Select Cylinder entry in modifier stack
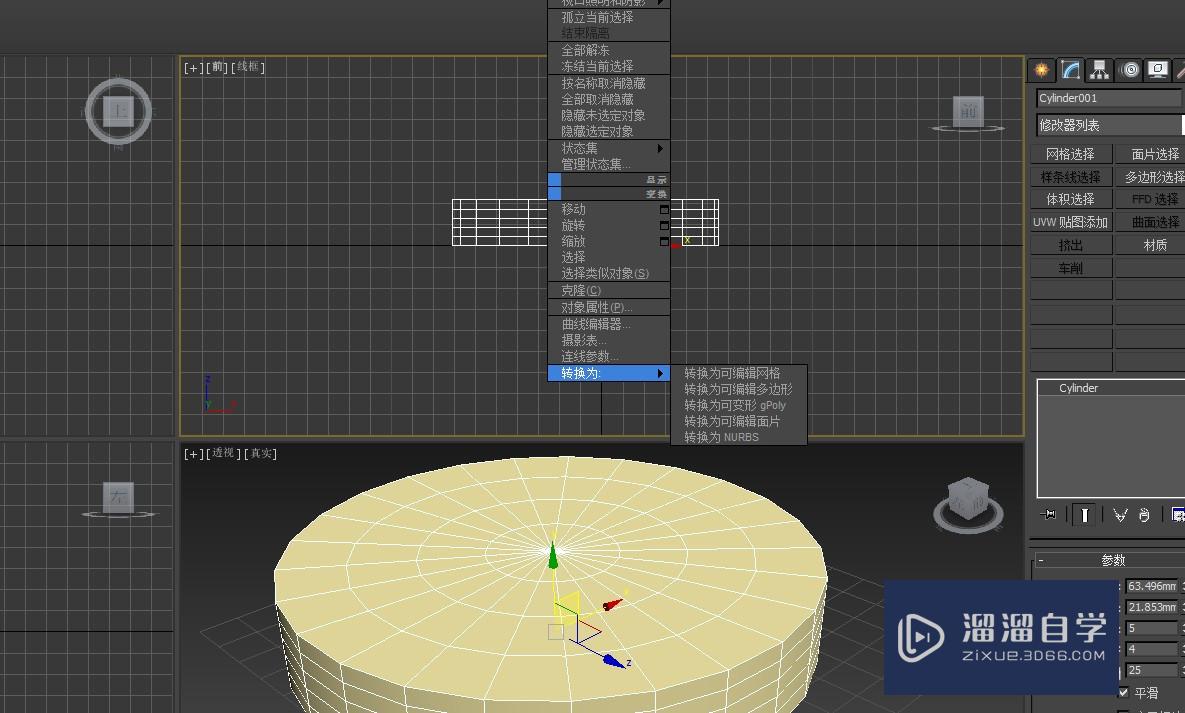The width and height of the screenshot is (1185, 713). pyautogui.click(x=1111, y=388)
